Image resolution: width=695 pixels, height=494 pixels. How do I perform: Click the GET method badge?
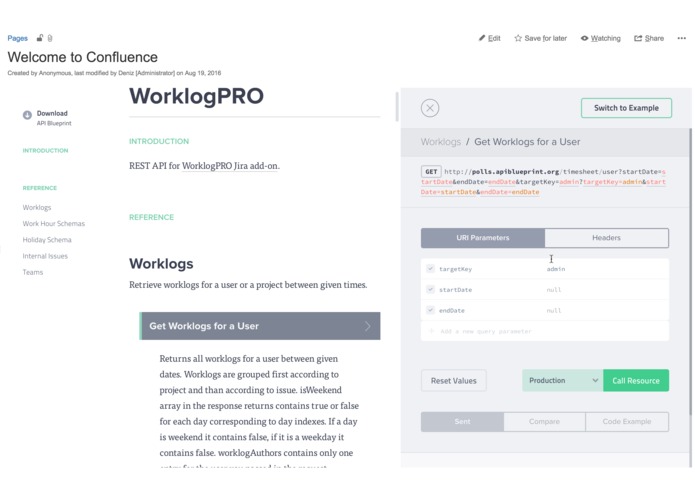point(431,171)
